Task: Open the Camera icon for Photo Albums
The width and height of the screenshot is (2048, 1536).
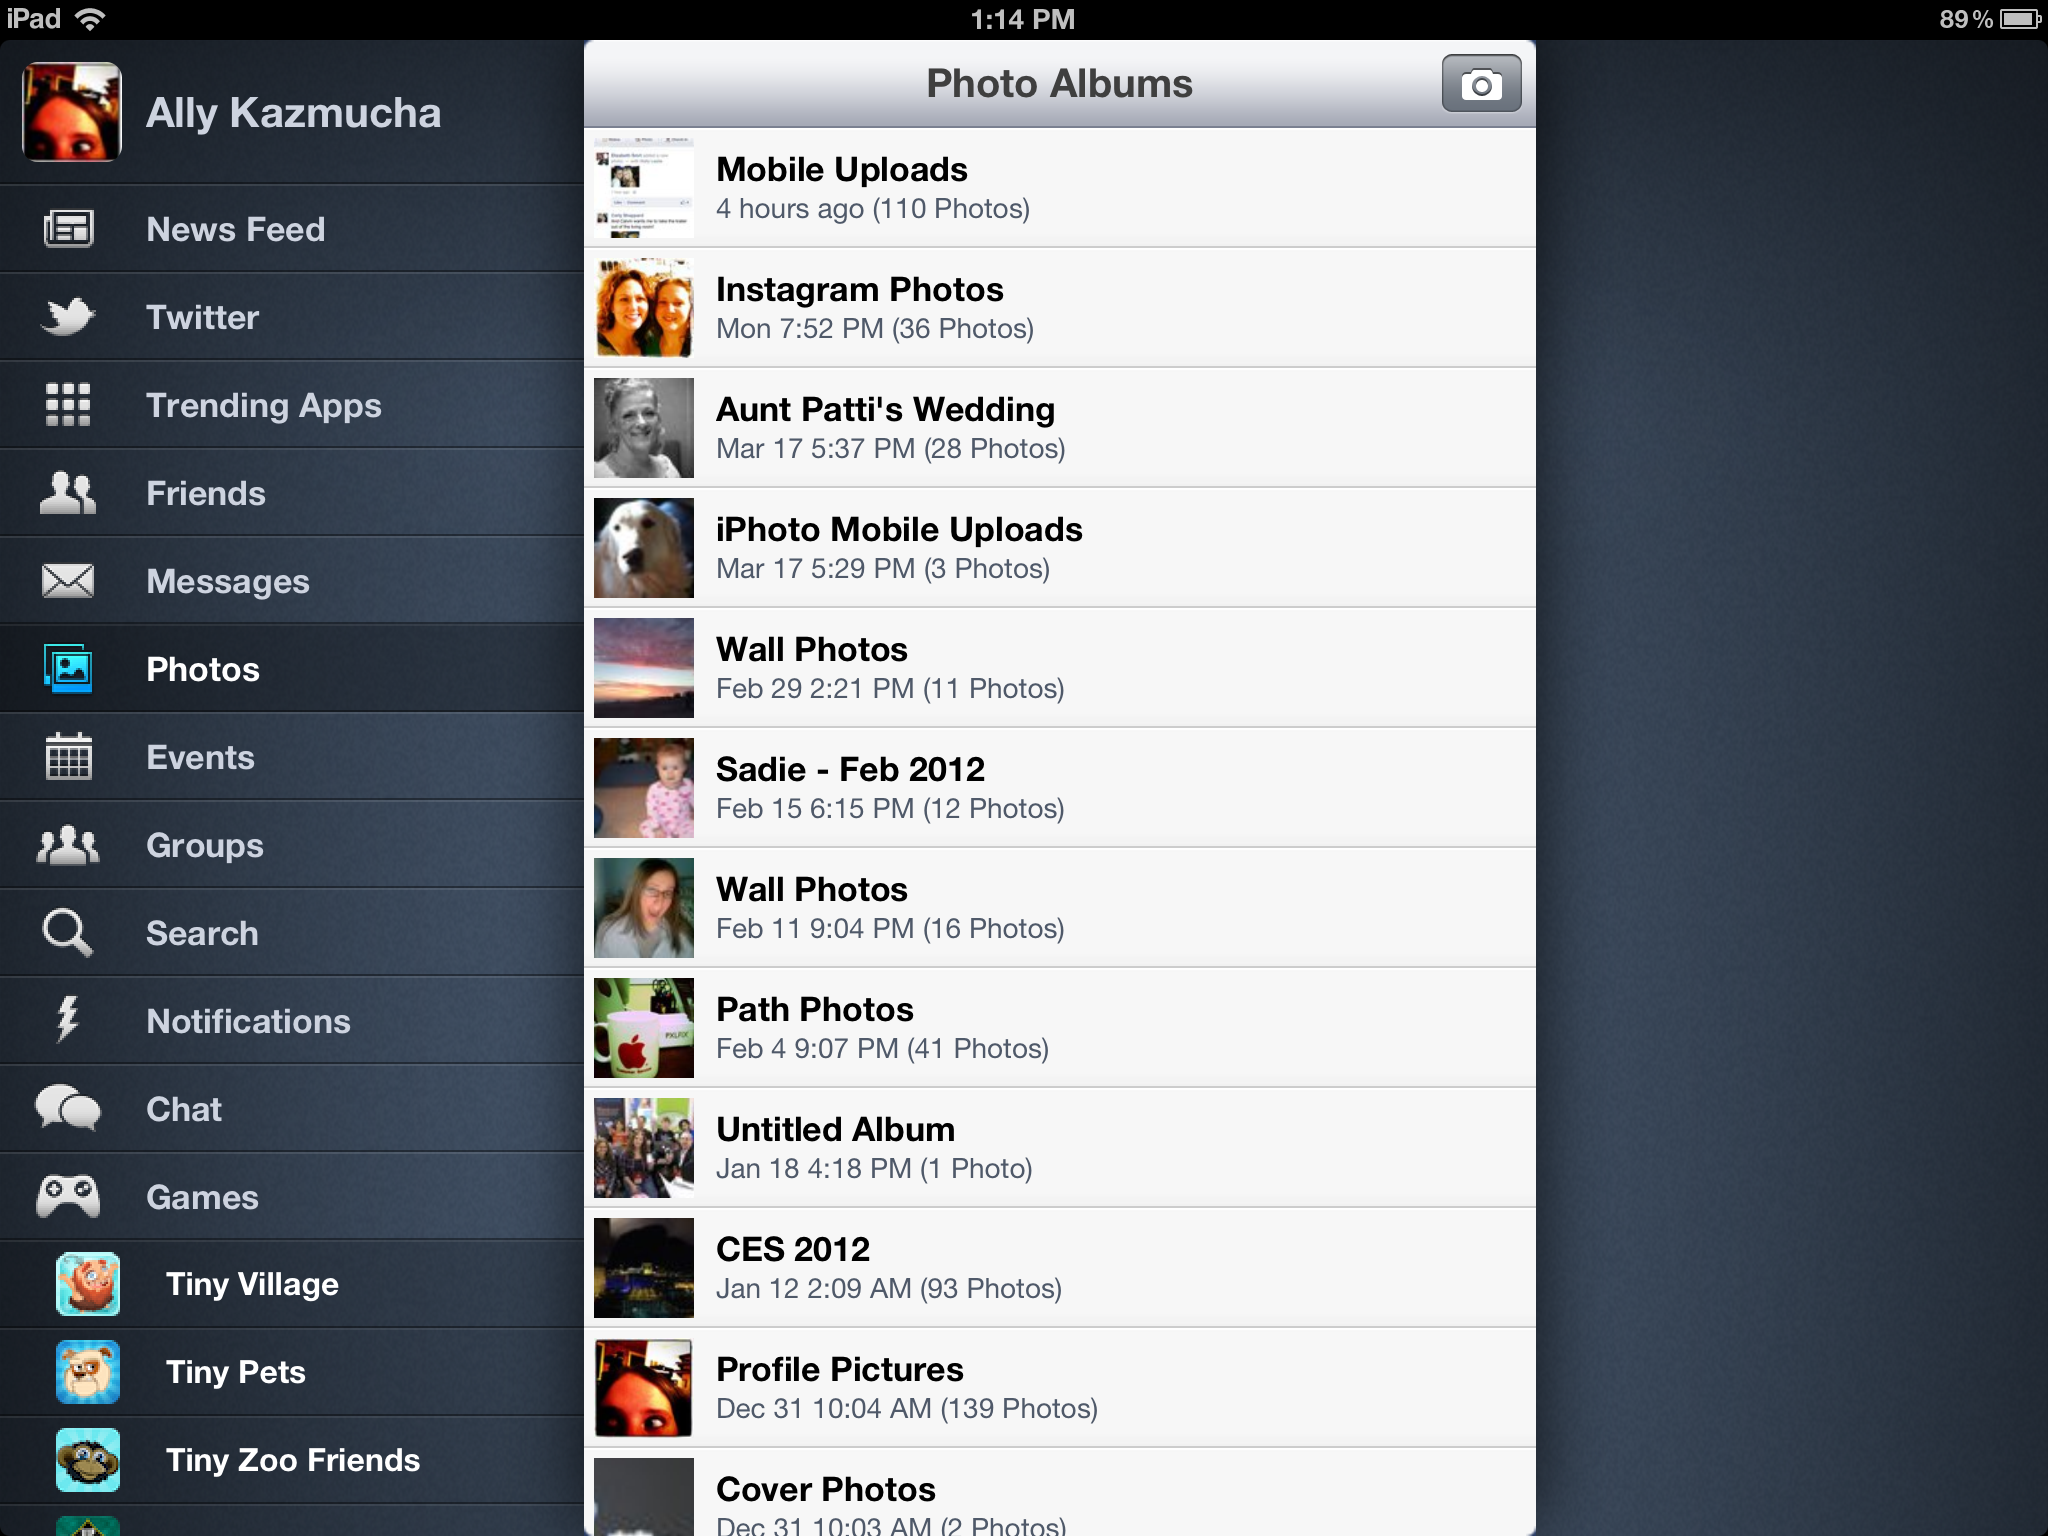Action: click(1477, 82)
